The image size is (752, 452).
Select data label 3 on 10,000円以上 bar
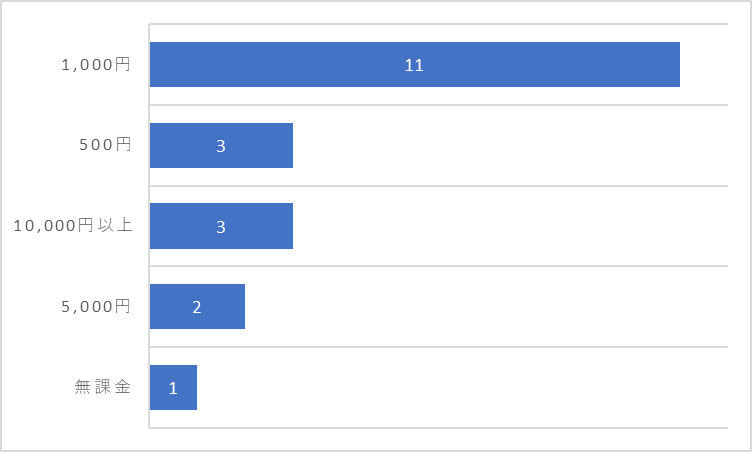pos(221,226)
